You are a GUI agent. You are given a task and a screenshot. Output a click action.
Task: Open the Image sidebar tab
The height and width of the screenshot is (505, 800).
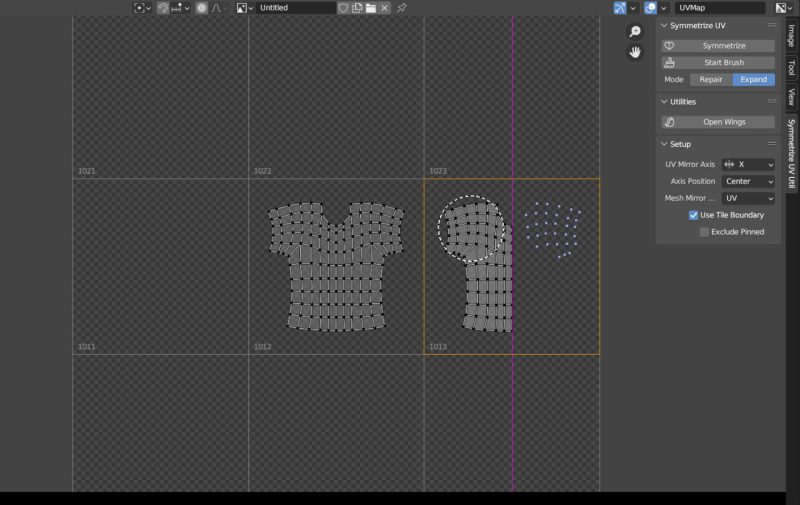click(x=791, y=35)
